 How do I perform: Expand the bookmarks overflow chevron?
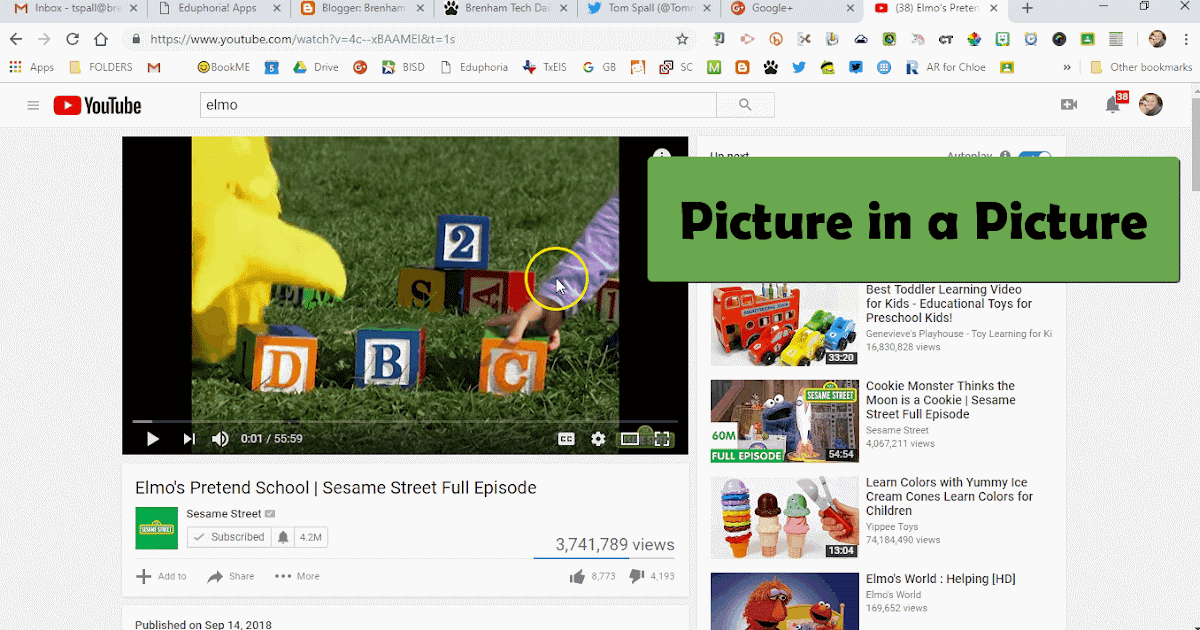(1067, 68)
